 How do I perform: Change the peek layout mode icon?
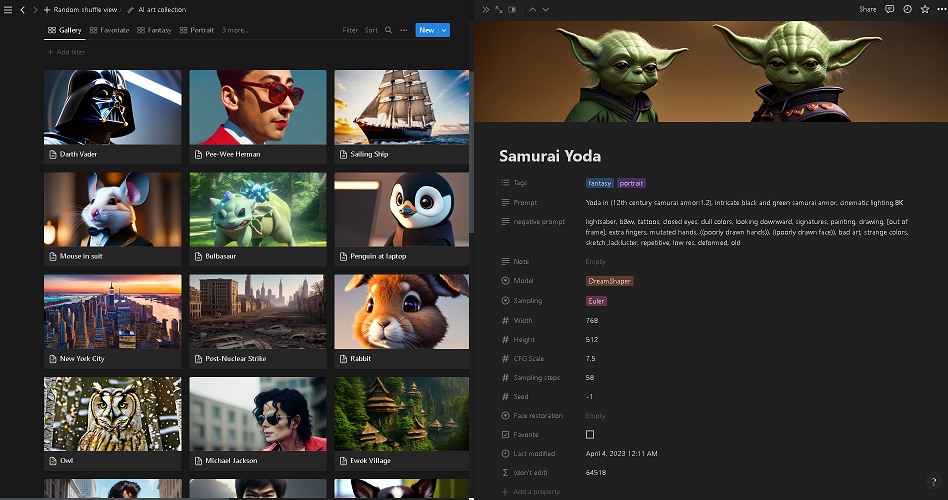pyautogui.click(x=512, y=10)
